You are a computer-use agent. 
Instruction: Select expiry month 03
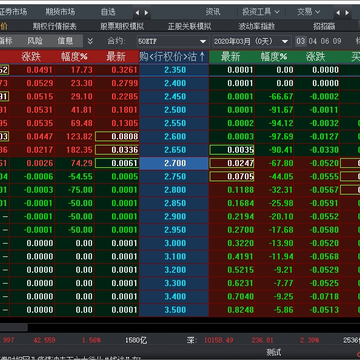[x=301, y=41]
